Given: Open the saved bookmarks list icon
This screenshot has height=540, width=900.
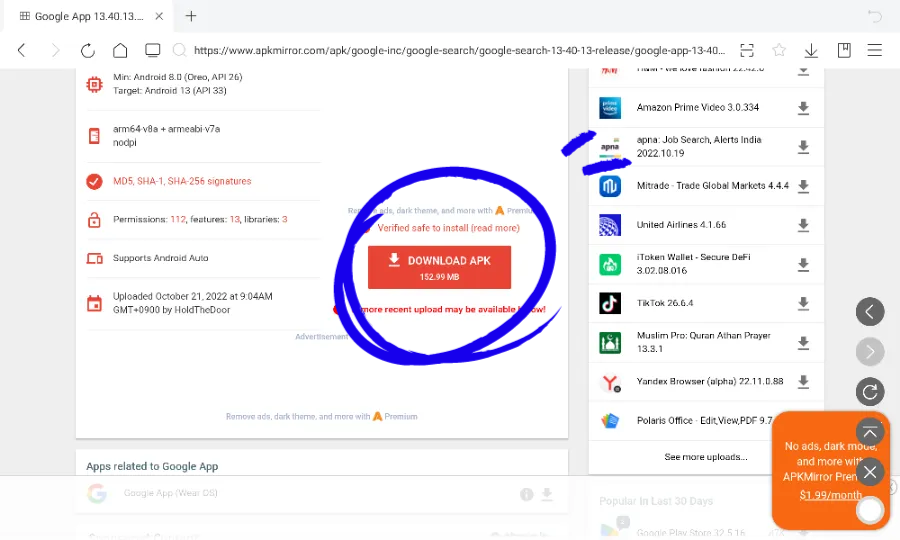Looking at the screenshot, I should [844, 50].
